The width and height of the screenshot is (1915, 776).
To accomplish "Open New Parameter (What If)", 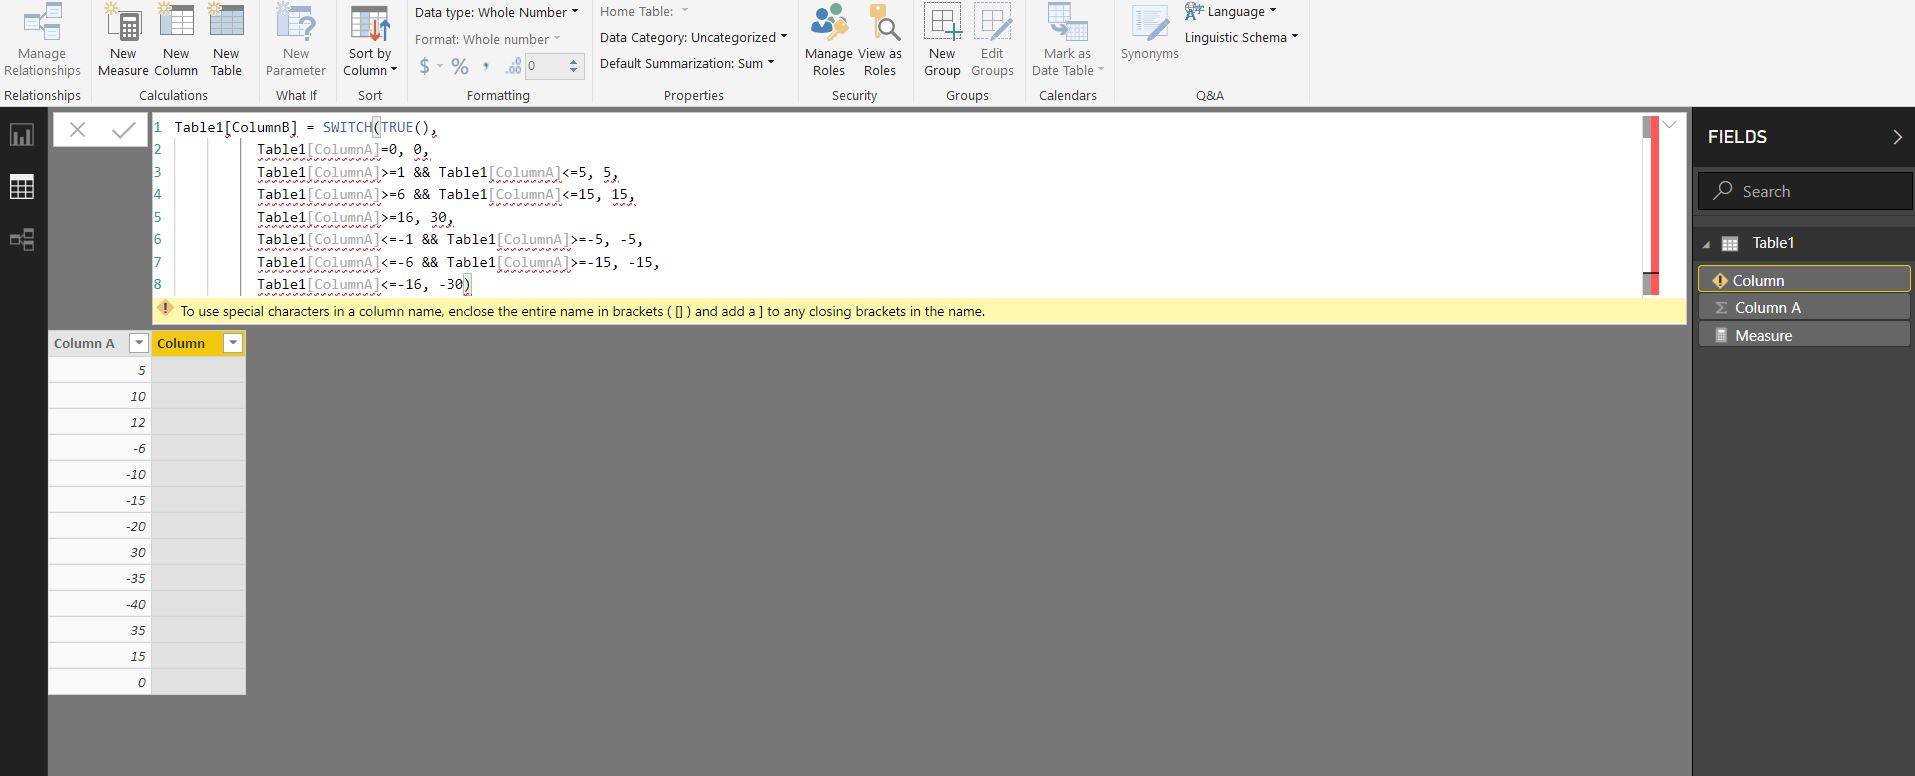I will 295,40.
